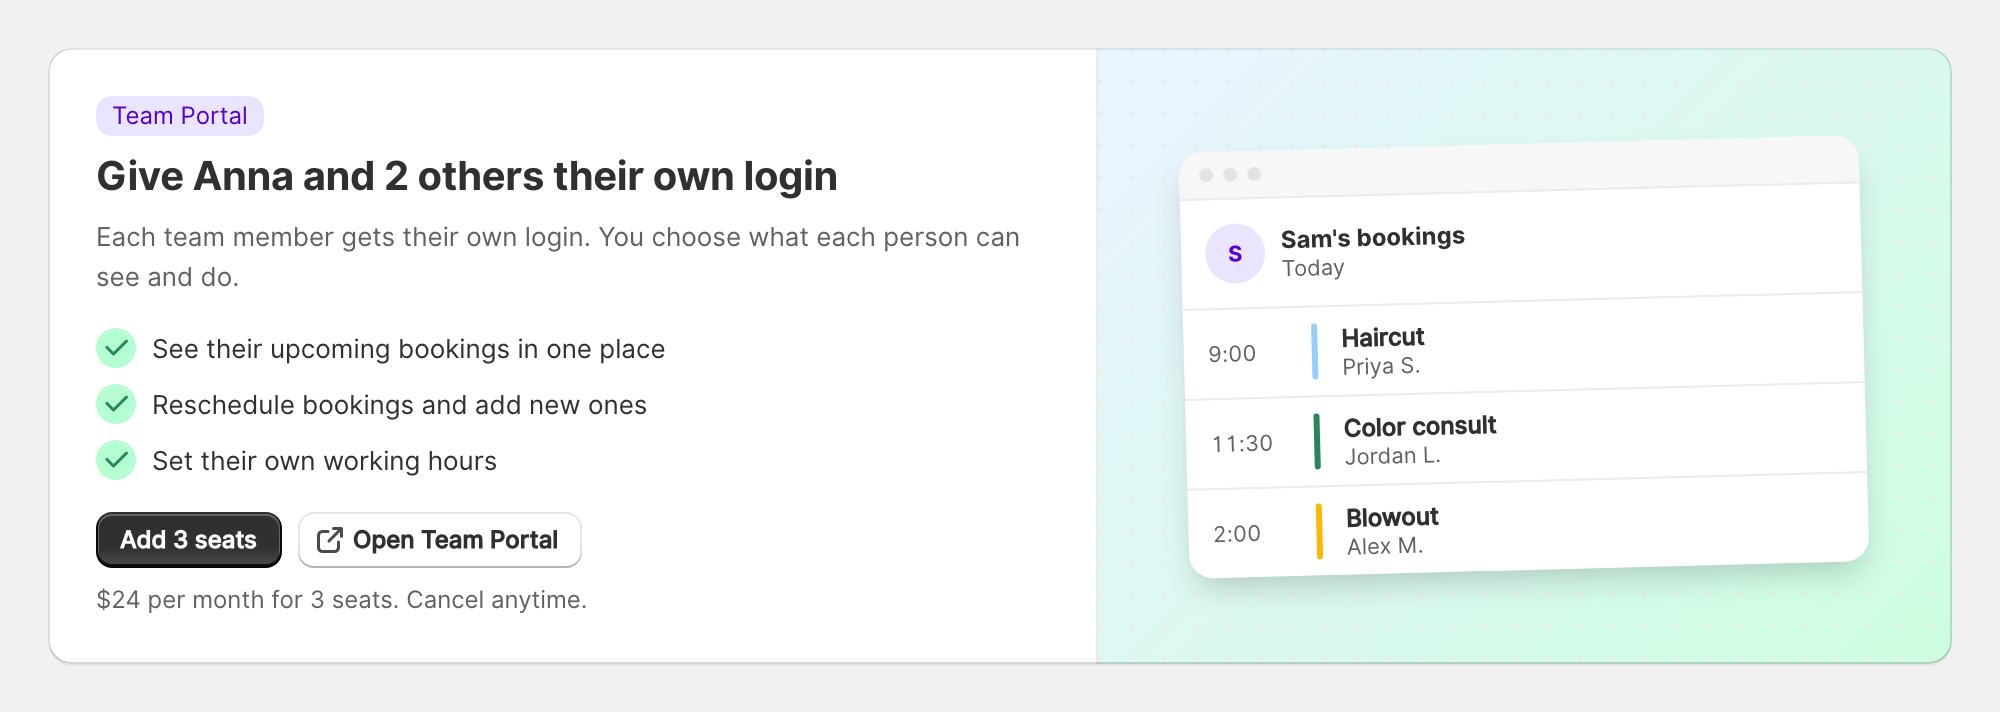Click the checkmark beside Set their own working hours
The height and width of the screenshot is (712, 2000).
(116, 460)
